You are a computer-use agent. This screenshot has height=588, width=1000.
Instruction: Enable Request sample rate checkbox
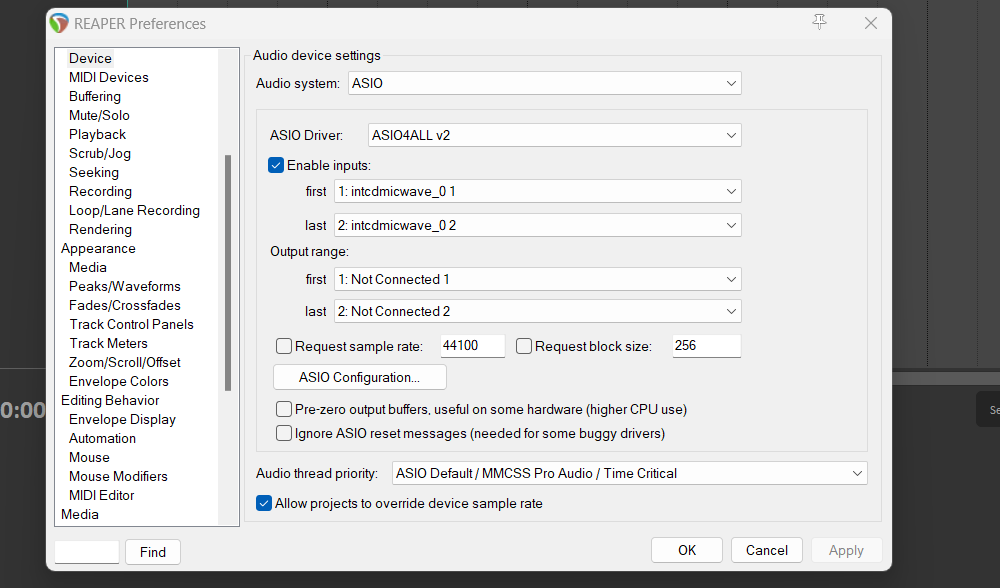pos(284,347)
